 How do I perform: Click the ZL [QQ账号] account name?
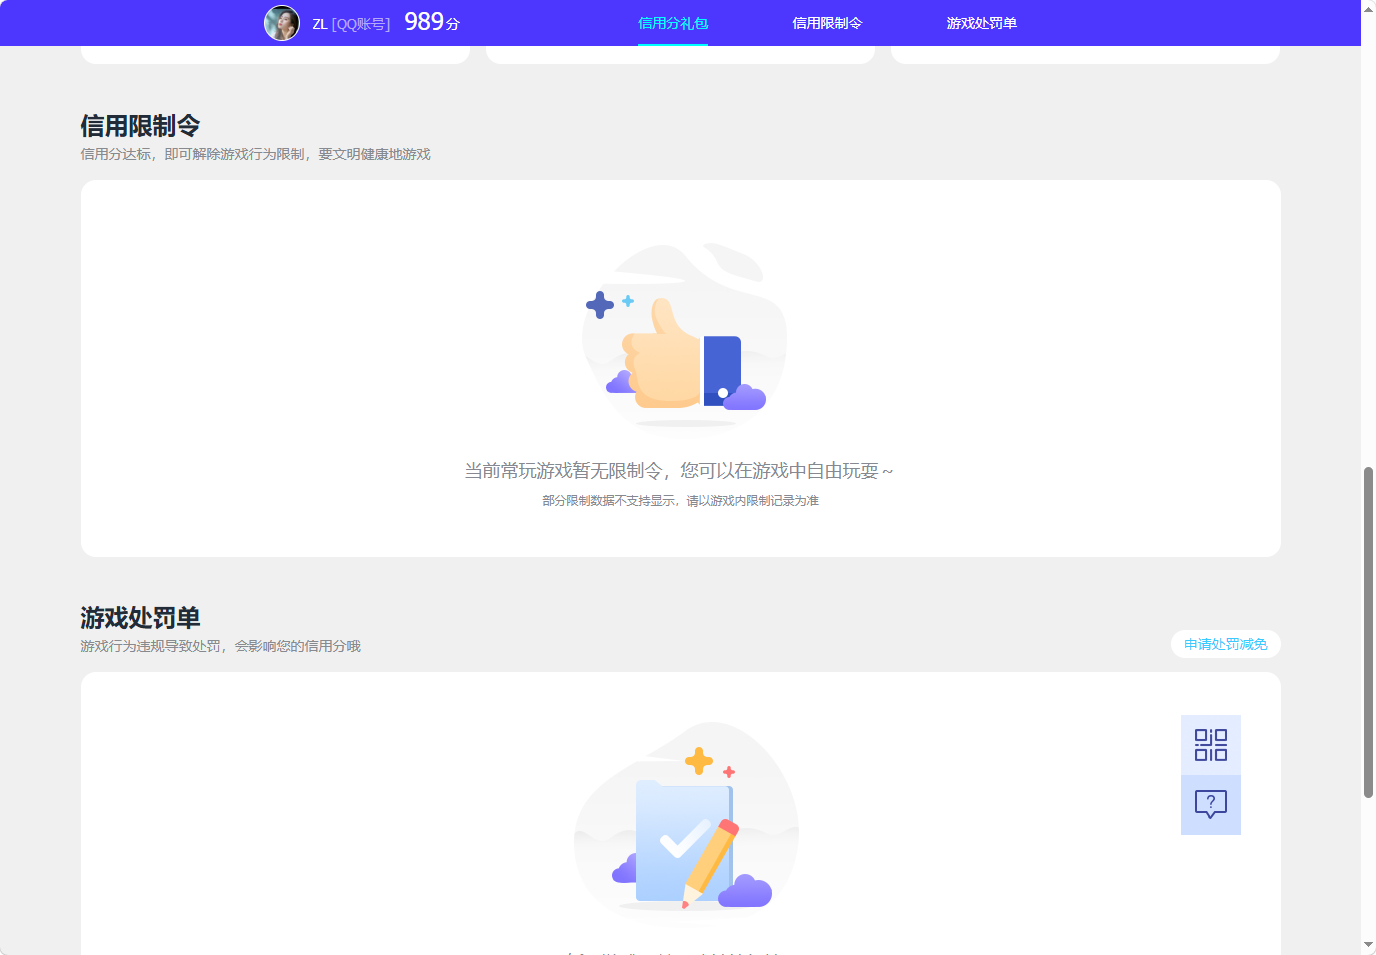point(351,24)
